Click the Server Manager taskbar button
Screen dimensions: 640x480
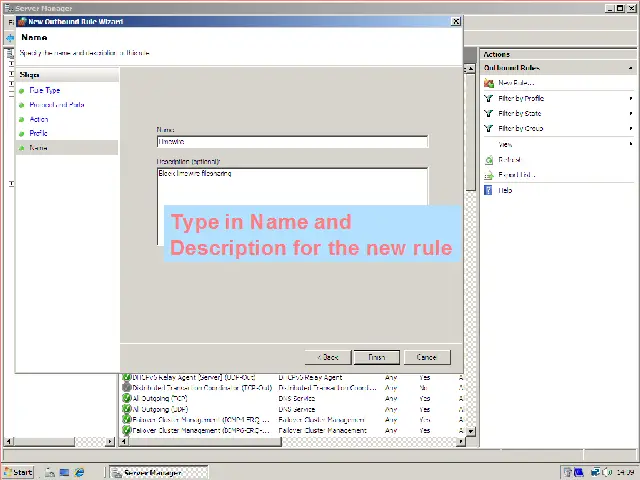click(159, 473)
